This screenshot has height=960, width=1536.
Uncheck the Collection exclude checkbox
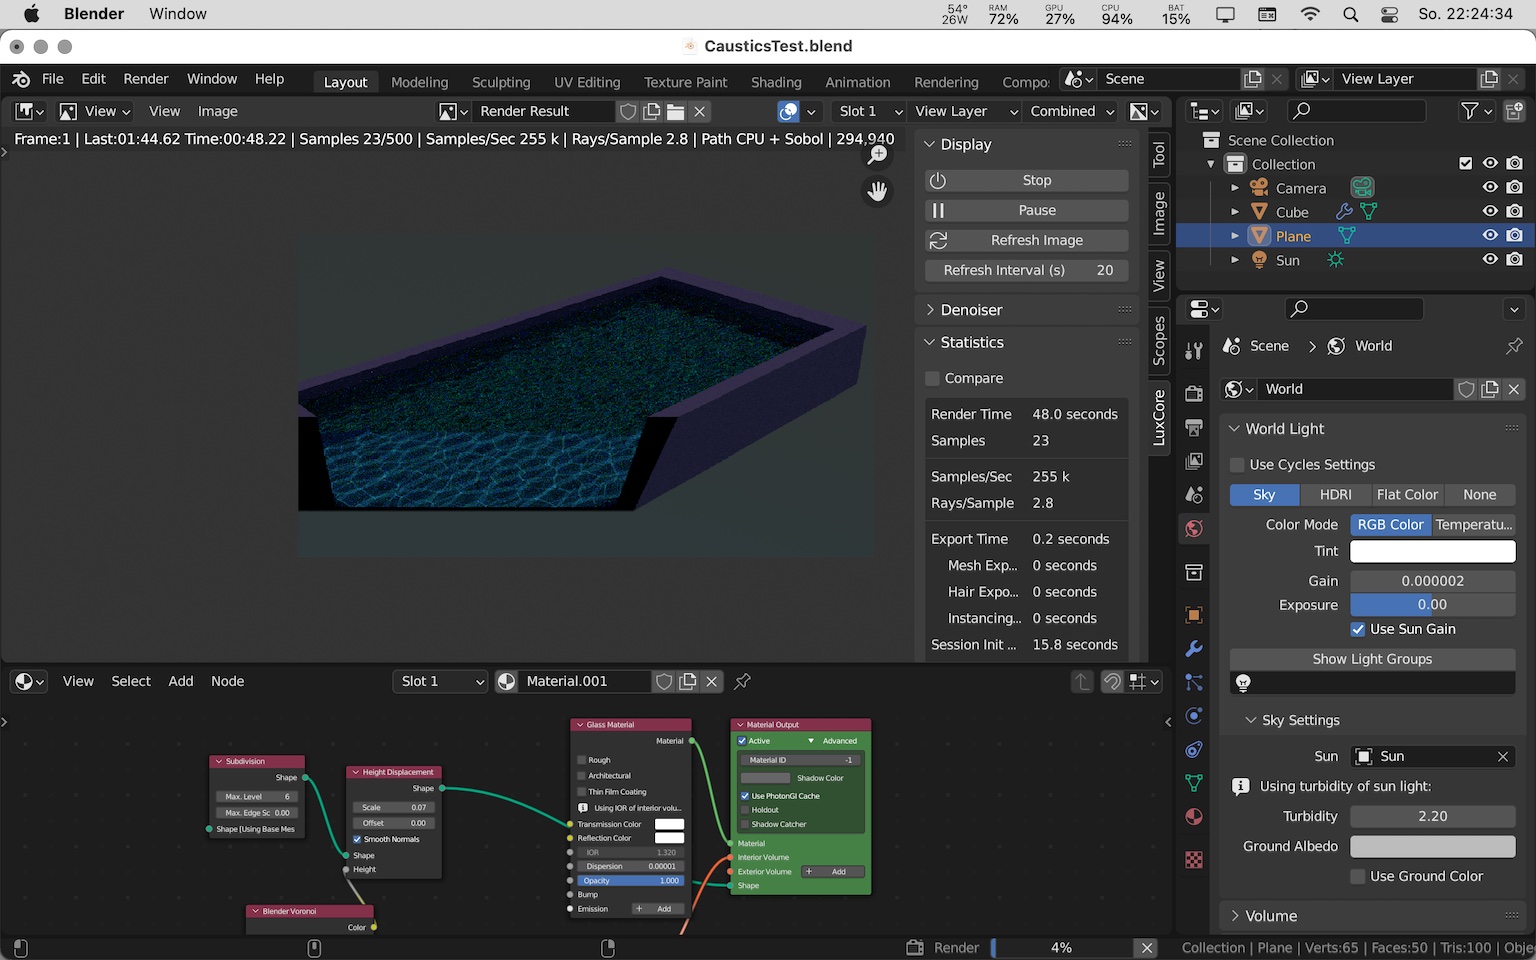click(1466, 164)
